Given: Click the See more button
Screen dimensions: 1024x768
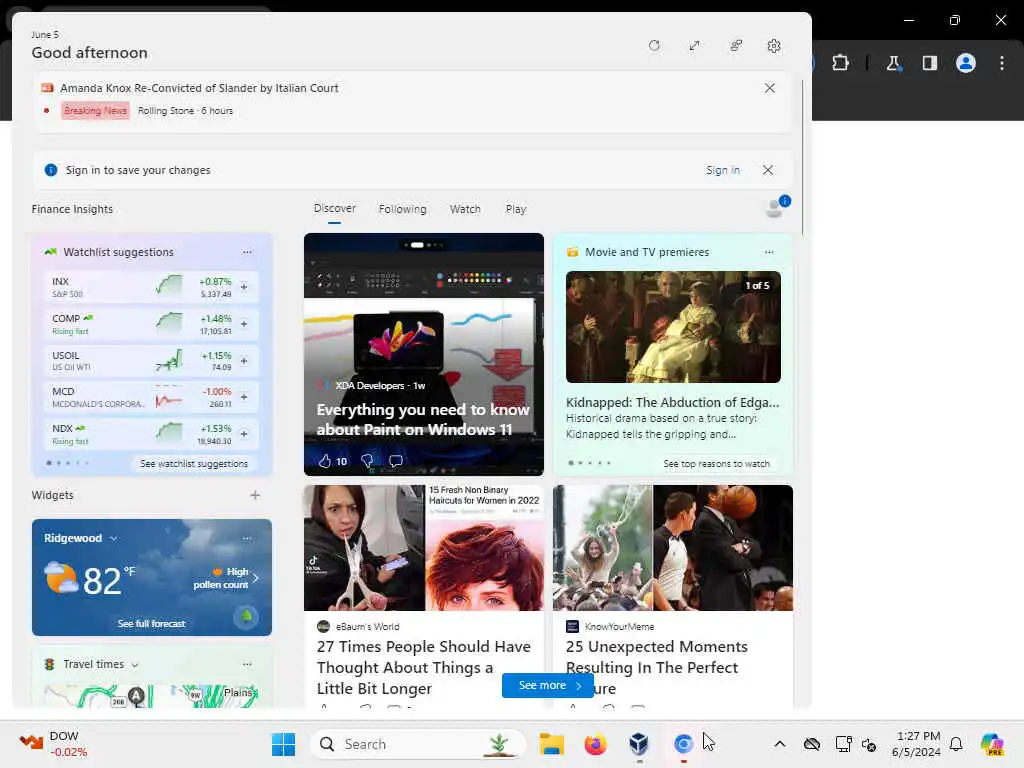Looking at the screenshot, I should (548, 685).
